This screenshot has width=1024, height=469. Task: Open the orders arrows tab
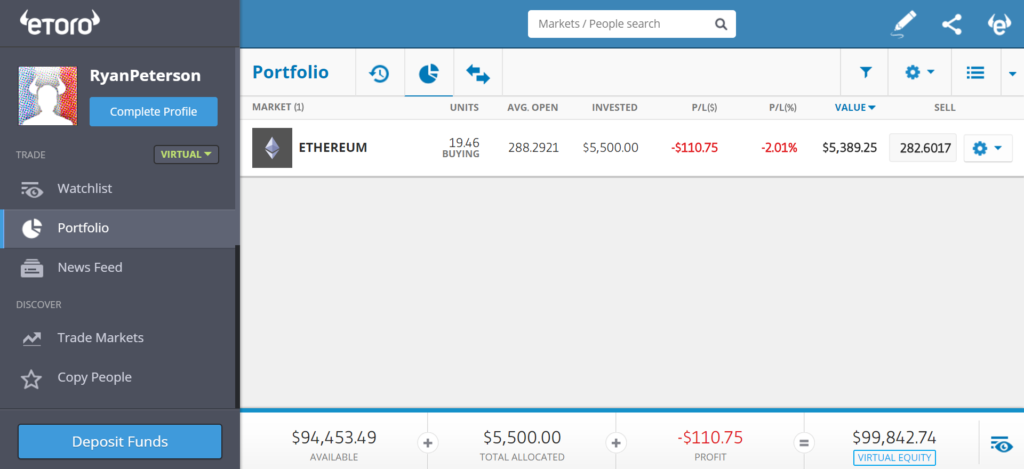[x=477, y=73]
